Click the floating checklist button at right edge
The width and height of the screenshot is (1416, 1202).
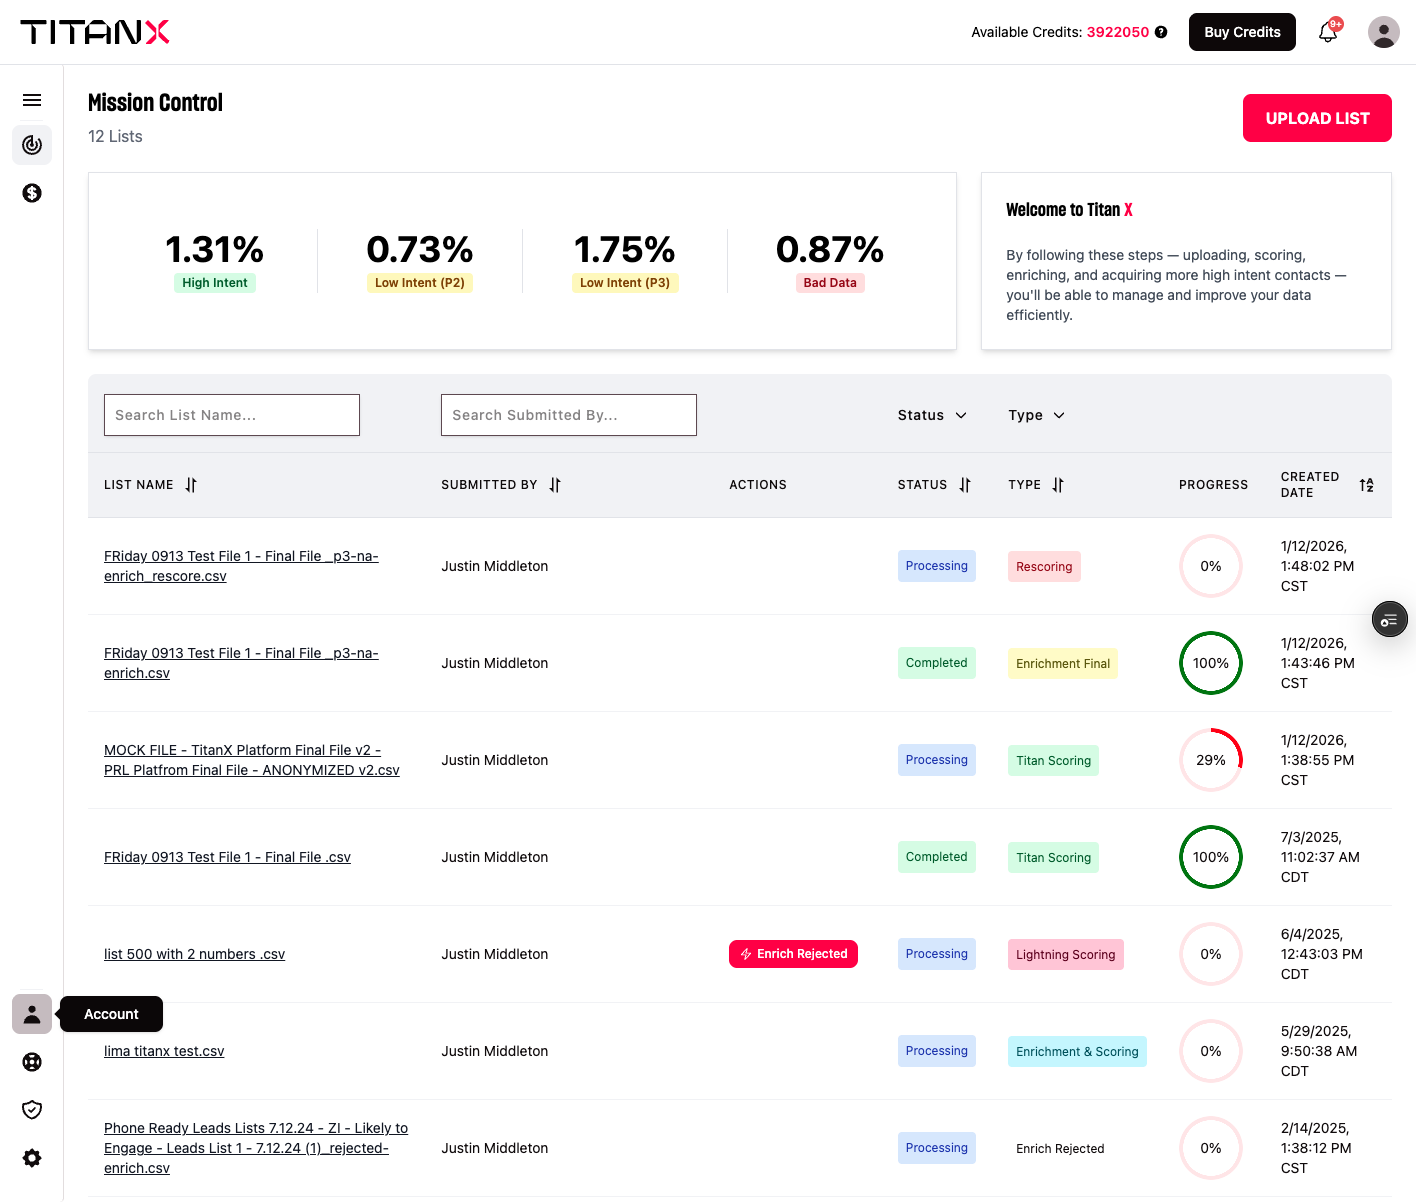pos(1389,620)
